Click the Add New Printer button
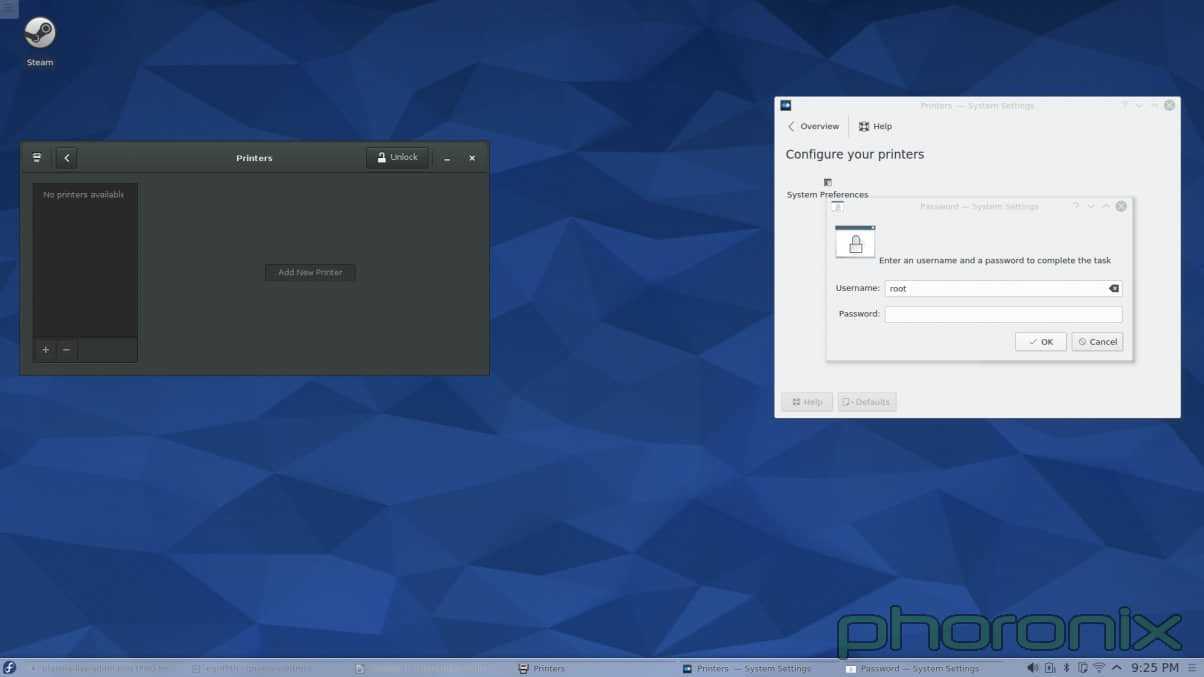The width and height of the screenshot is (1204, 677). (x=310, y=272)
